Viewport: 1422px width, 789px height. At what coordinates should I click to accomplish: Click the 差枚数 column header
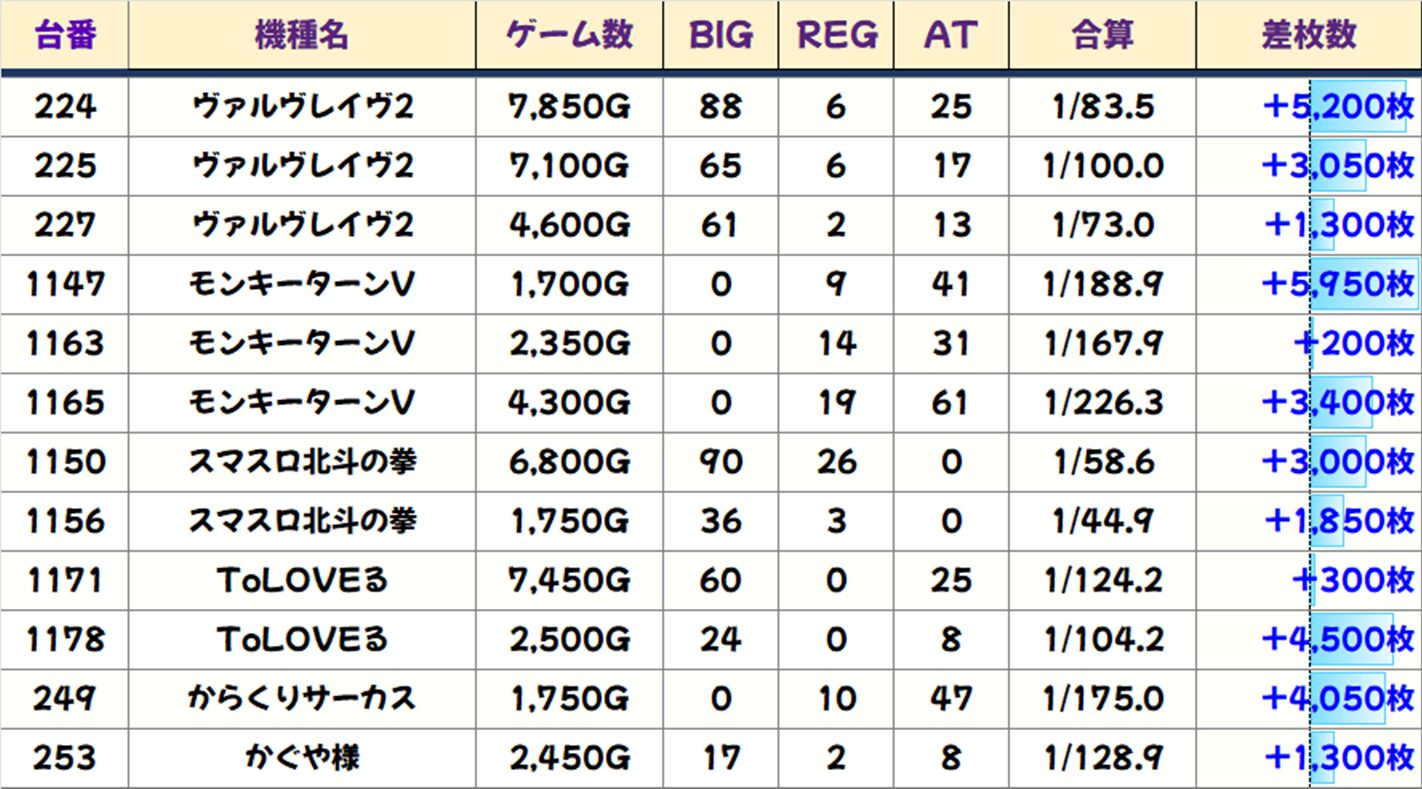tap(1308, 35)
